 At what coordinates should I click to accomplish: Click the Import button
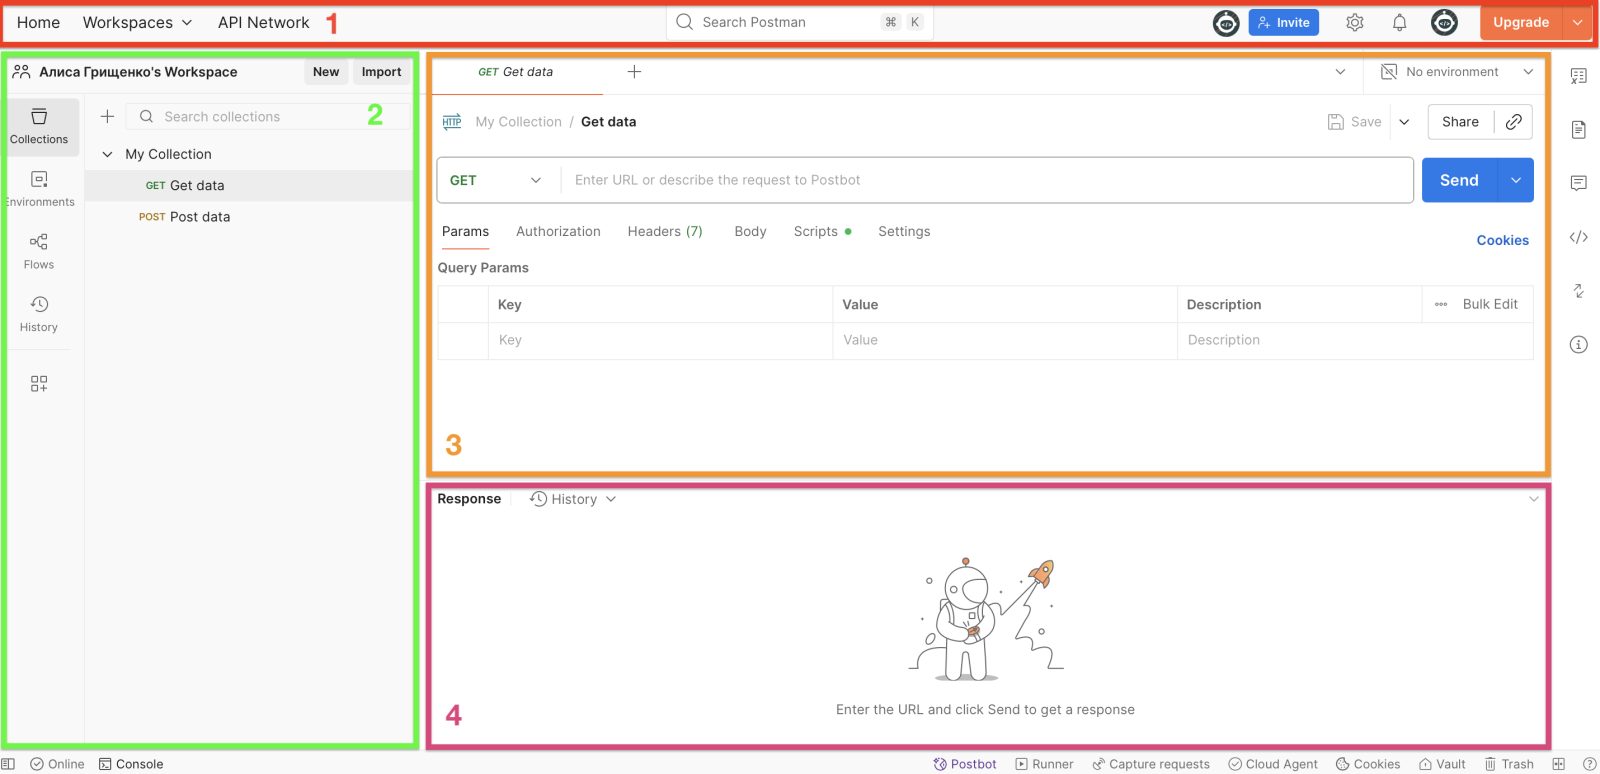(381, 72)
